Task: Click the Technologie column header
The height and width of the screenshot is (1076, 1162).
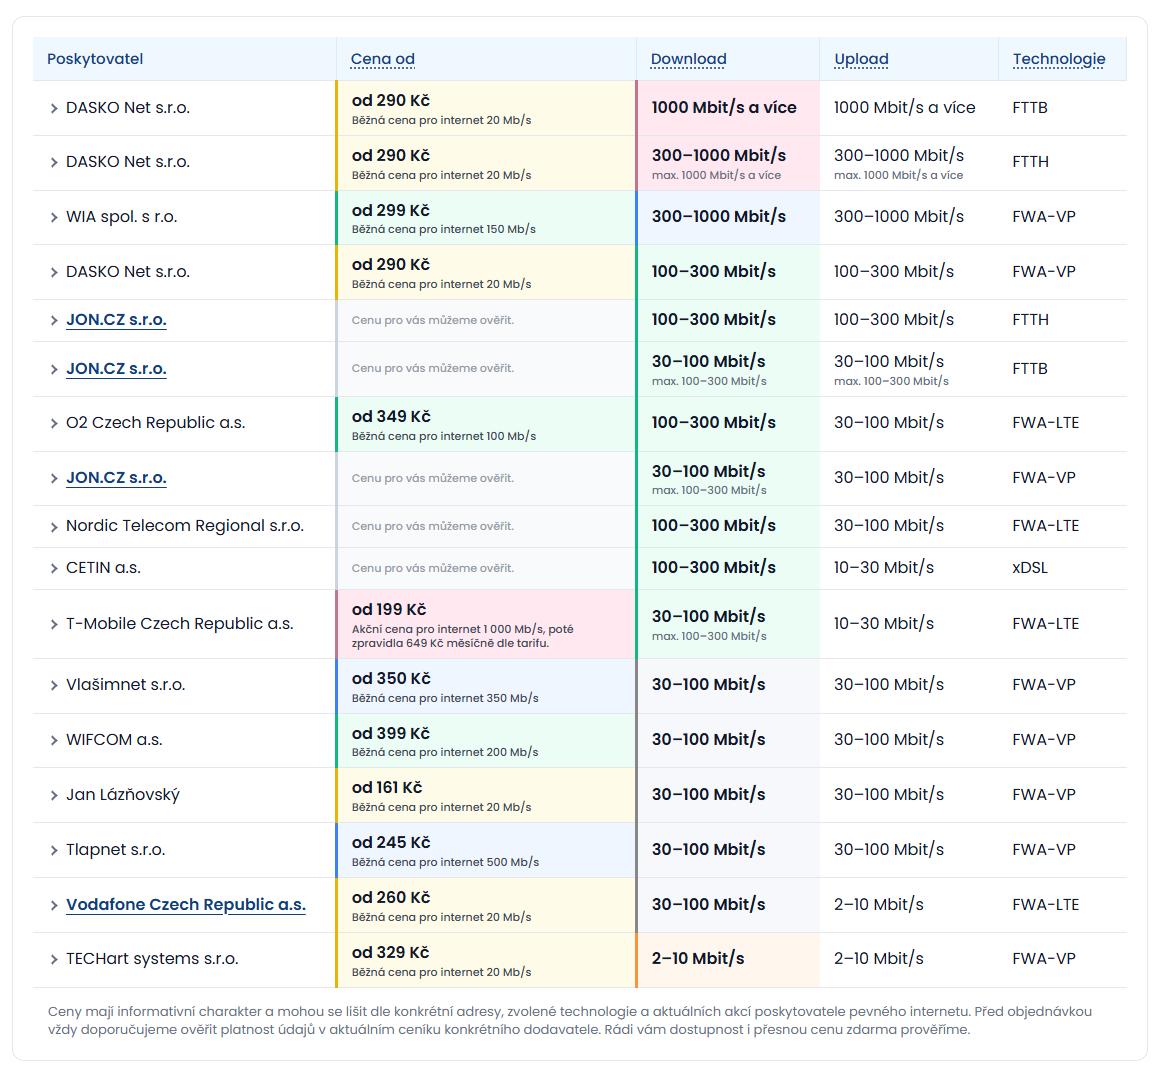Action: click(x=1059, y=59)
